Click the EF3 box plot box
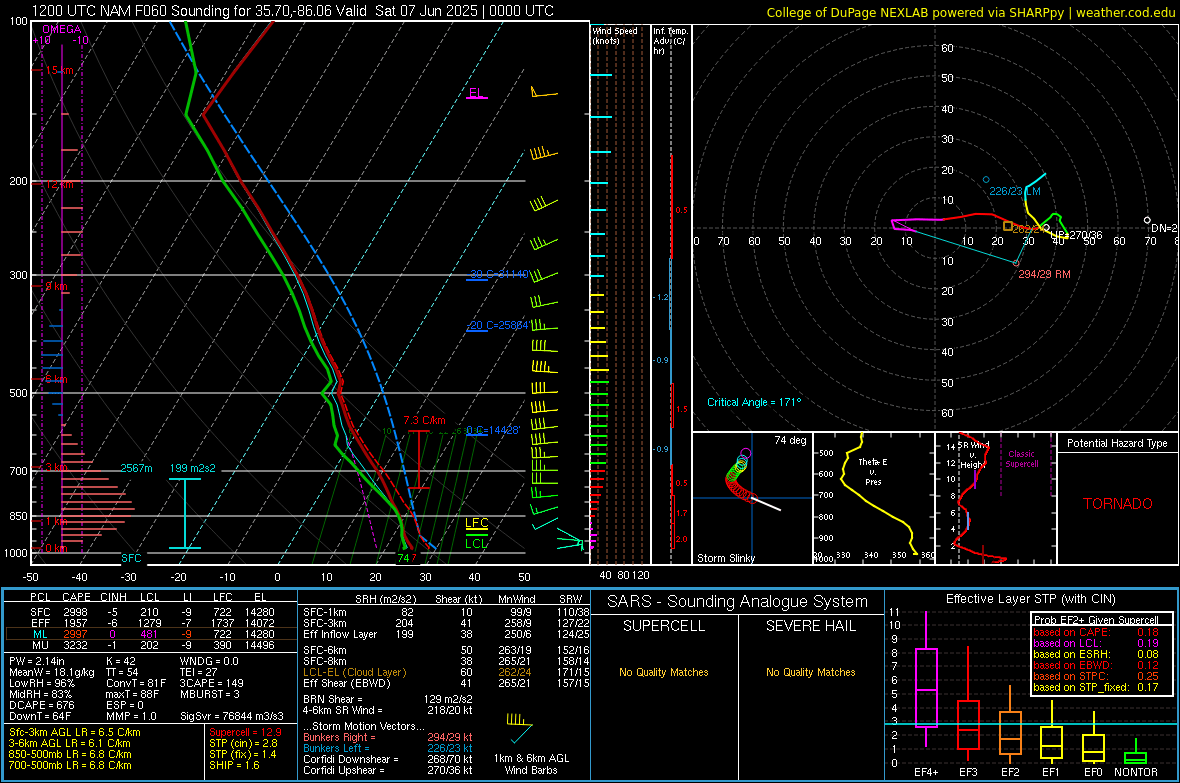The height and width of the screenshot is (783, 1180). coord(968,724)
